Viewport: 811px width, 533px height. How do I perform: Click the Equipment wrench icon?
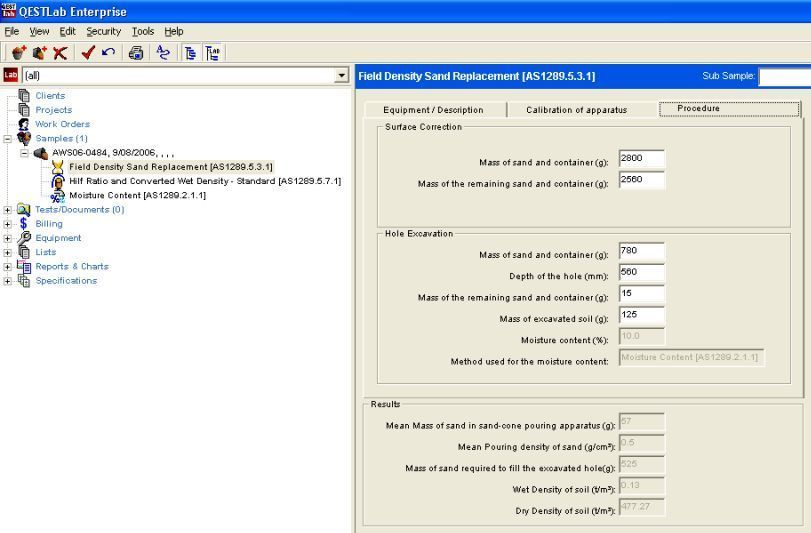(x=24, y=238)
